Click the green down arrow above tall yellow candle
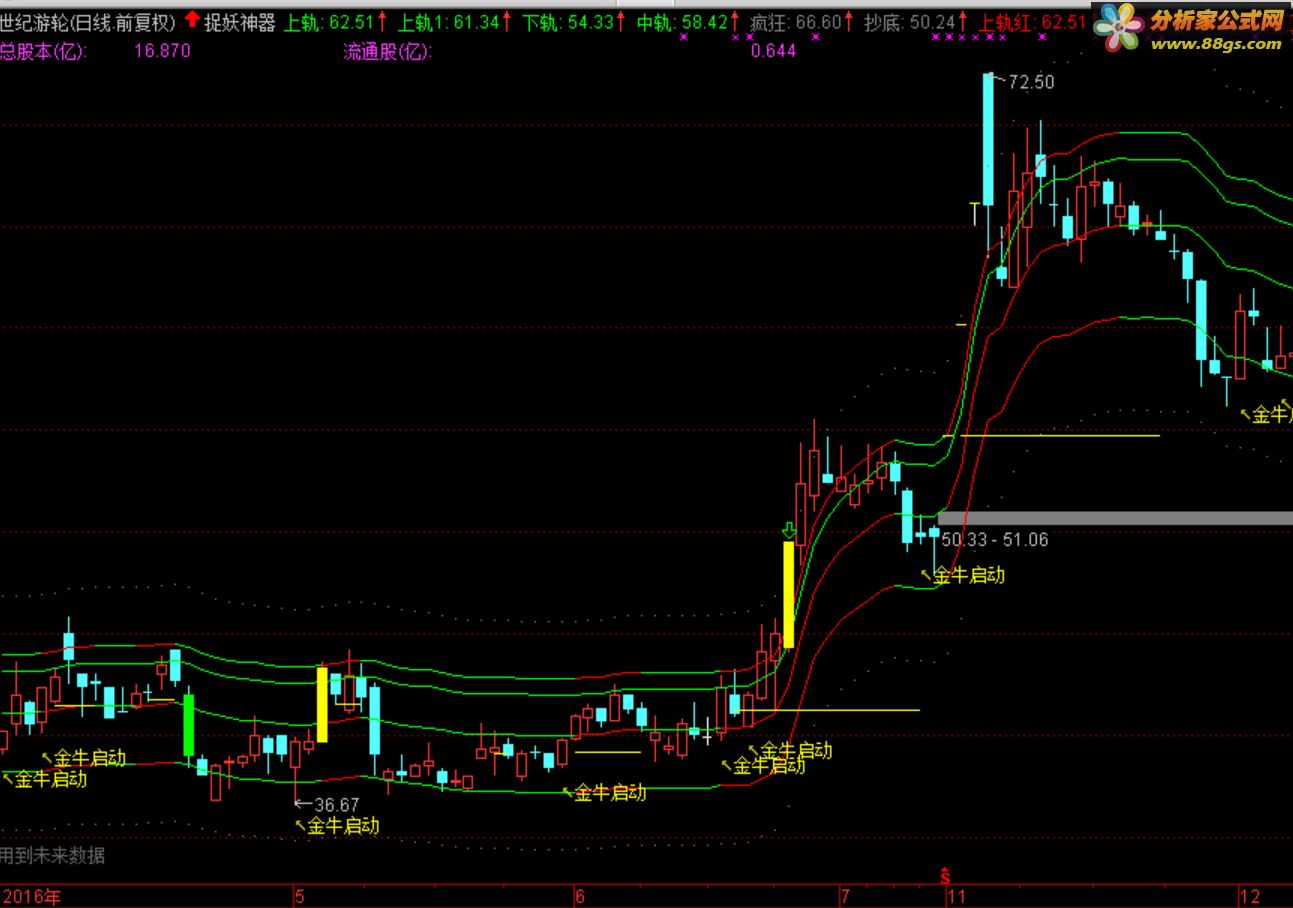The image size is (1293, 908). pyautogui.click(x=789, y=530)
